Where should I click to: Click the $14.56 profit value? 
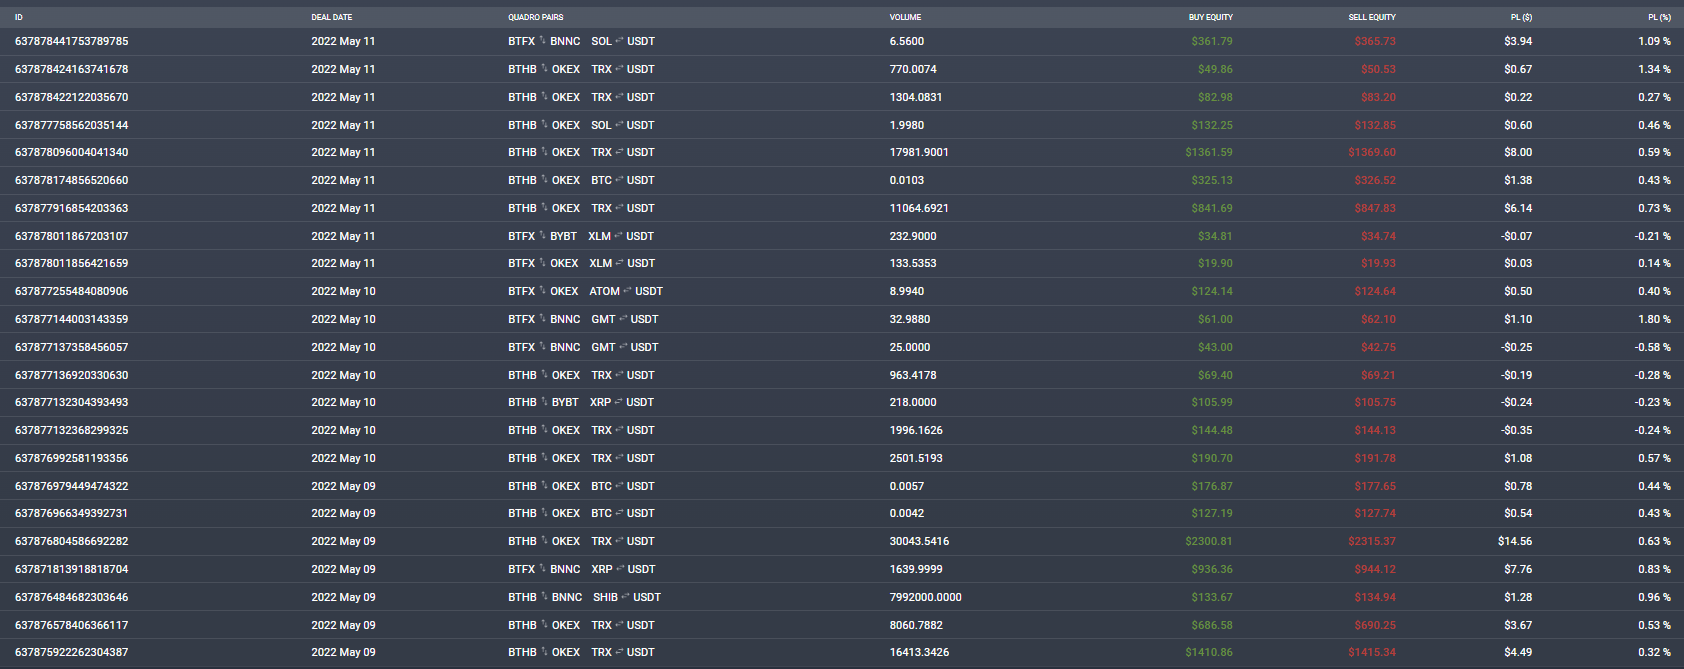(1514, 541)
